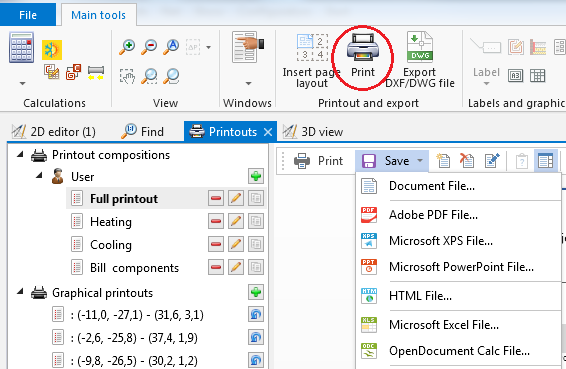Switch to the 2D editor (1) tab
Screen dimensions: 566x369
pos(53,132)
